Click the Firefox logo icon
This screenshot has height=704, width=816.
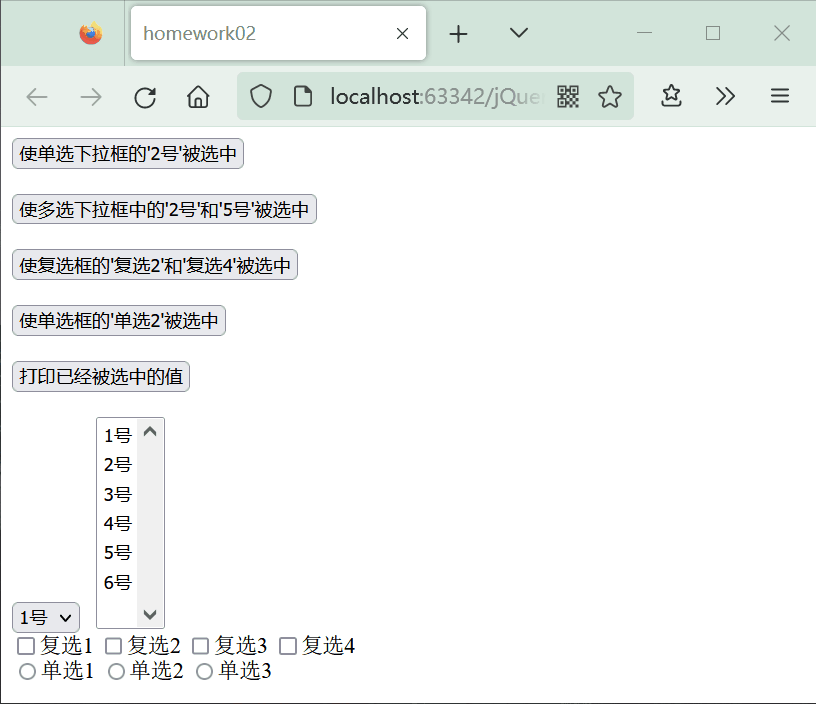(91, 33)
